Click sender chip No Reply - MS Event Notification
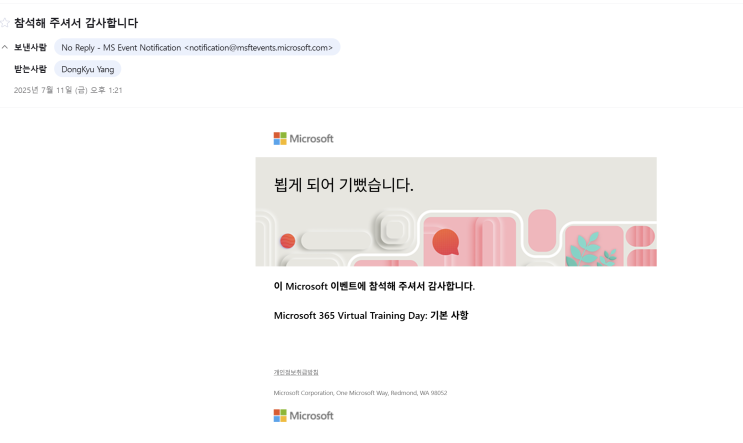 pos(197,47)
